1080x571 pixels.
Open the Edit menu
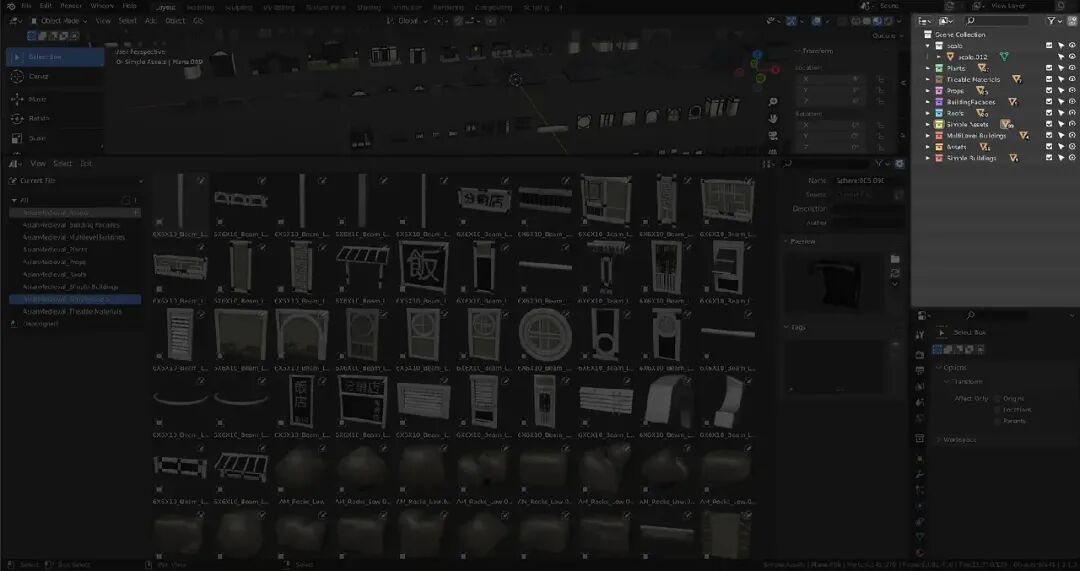tap(45, 6)
